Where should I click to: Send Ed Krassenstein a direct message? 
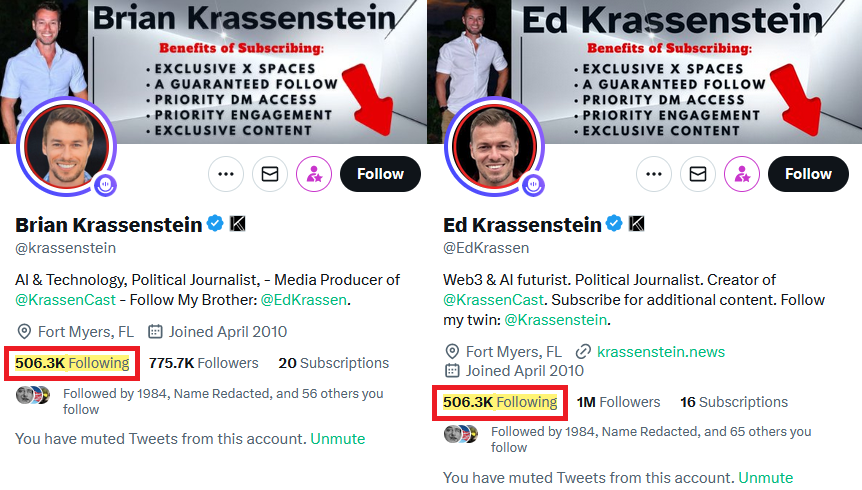[x=698, y=174]
